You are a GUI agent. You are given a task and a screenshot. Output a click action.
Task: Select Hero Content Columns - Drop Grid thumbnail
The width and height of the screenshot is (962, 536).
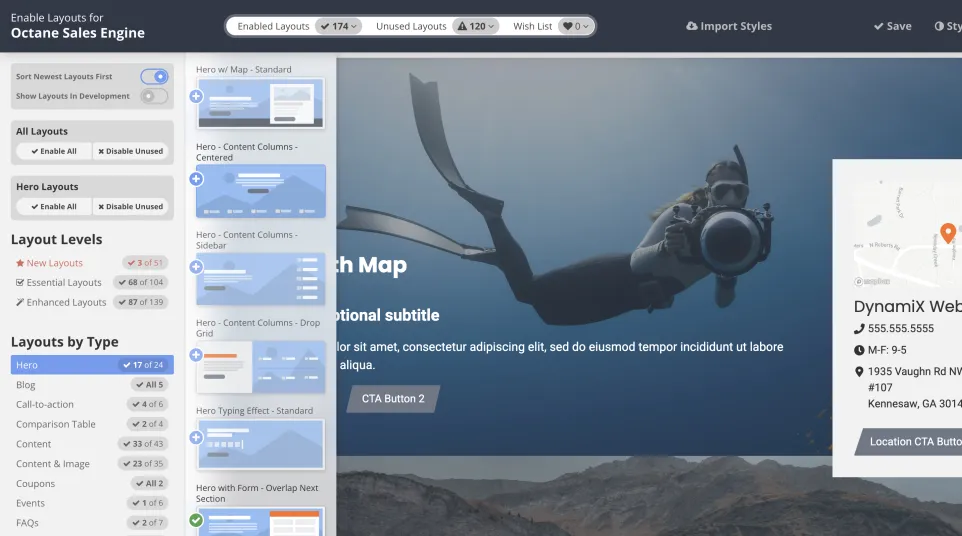261,367
